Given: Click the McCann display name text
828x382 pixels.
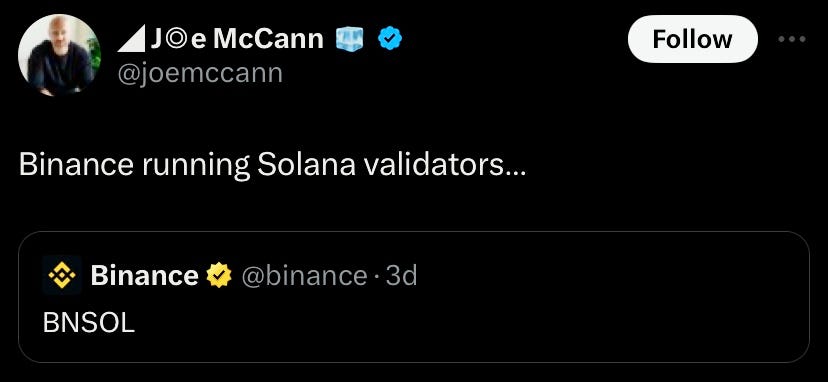Looking at the screenshot, I should (268, 39).
